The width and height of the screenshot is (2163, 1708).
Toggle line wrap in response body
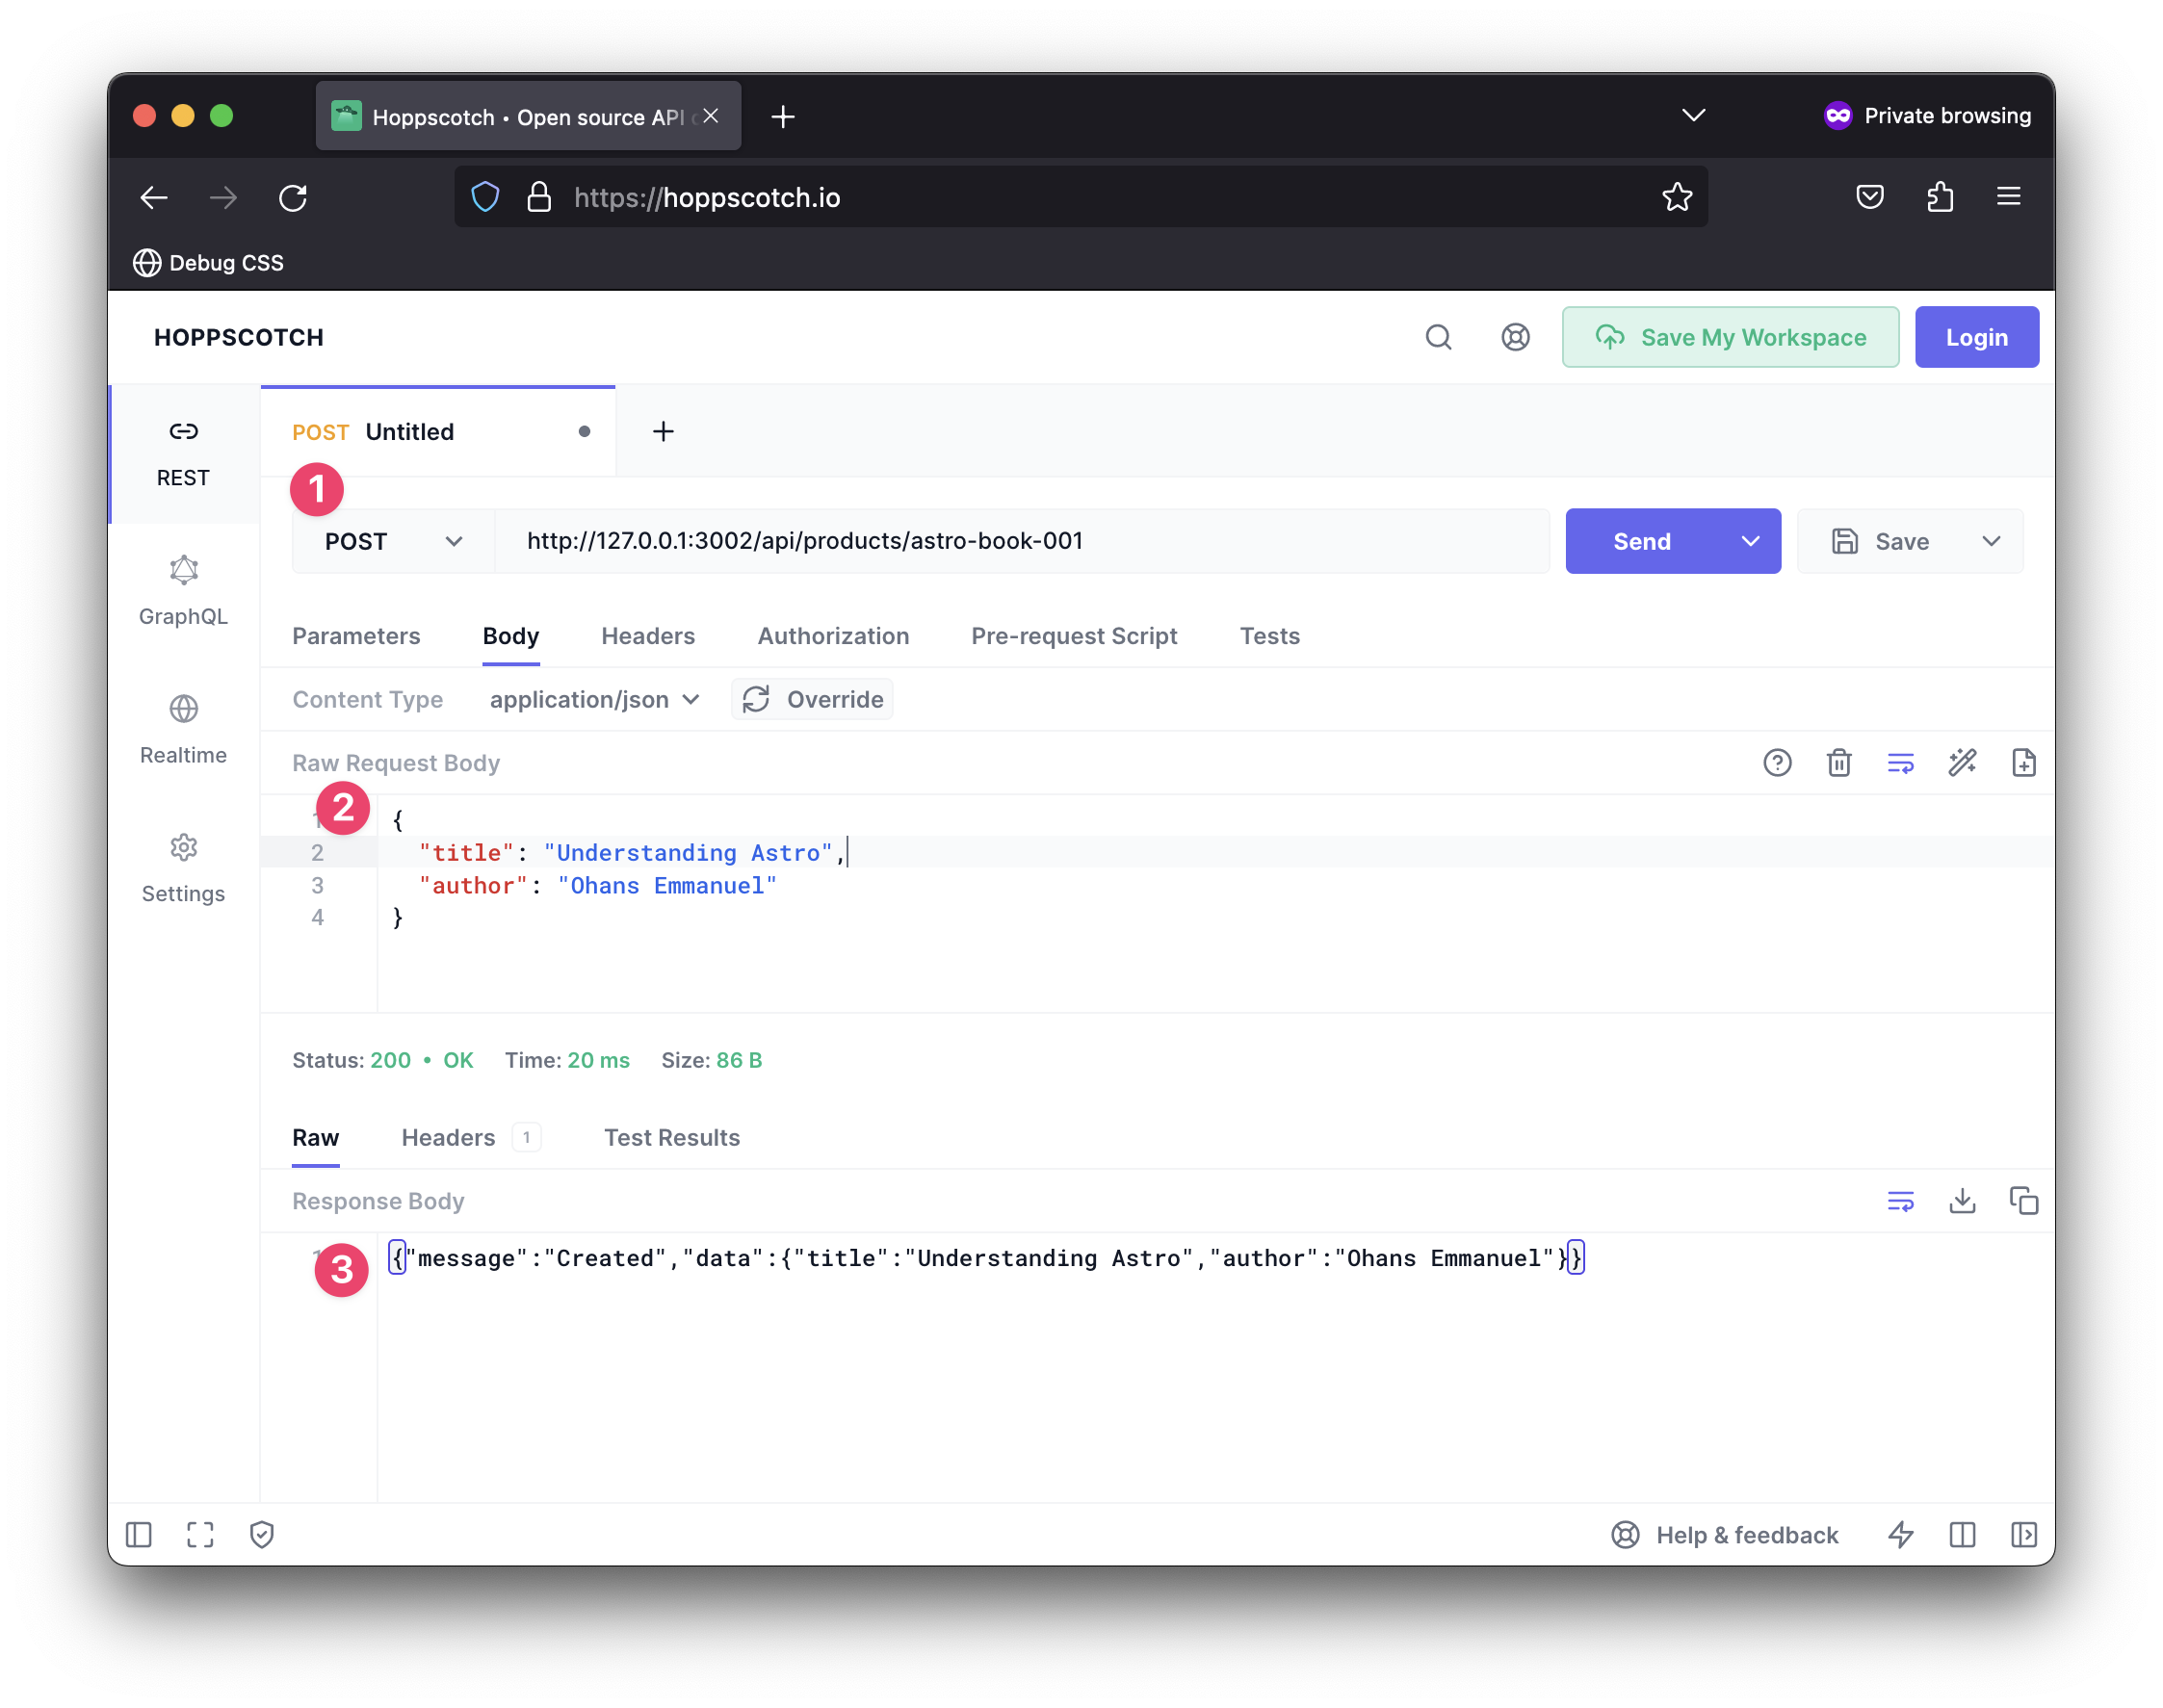[1900, 1200]
